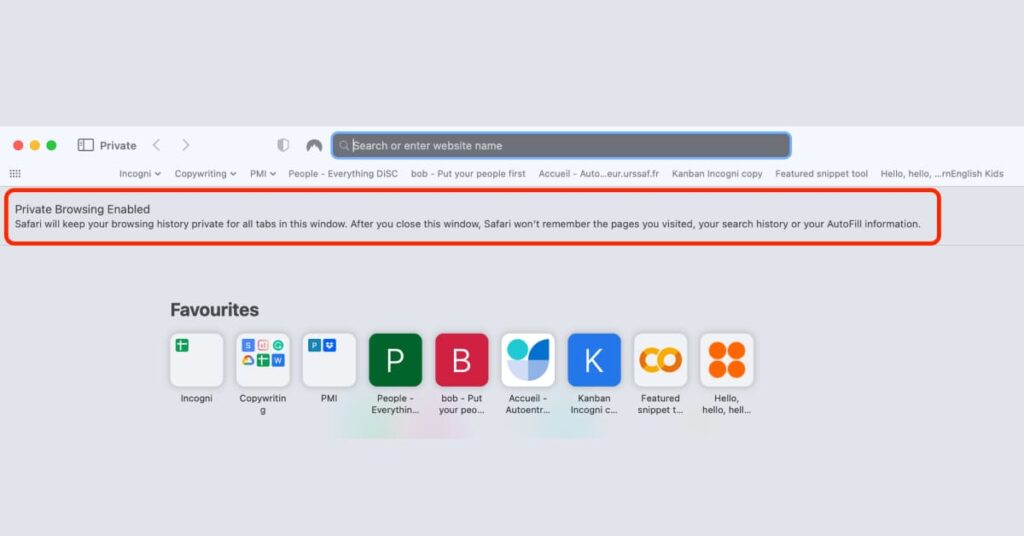
Task: Click the back navigation arrow
Action: [156, 145]
